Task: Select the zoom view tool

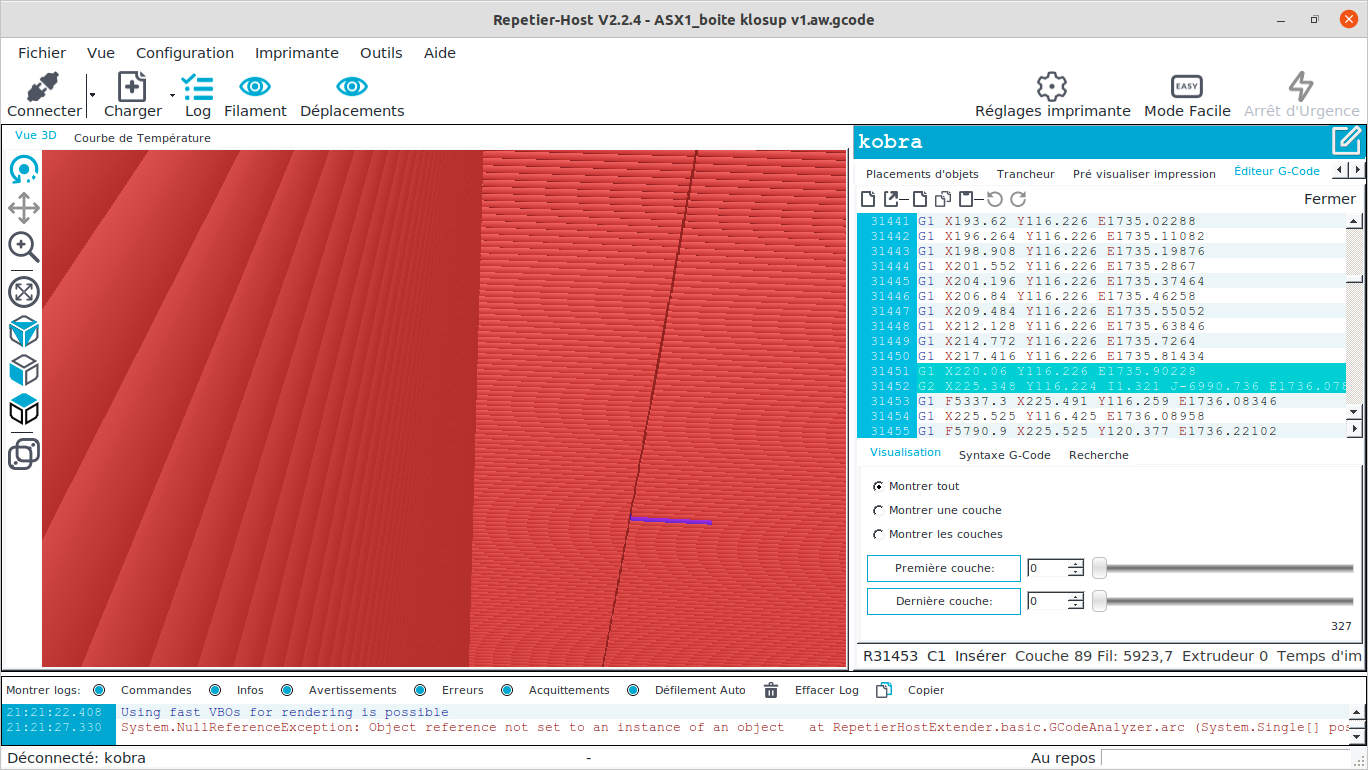Action: tap(24, 247)
